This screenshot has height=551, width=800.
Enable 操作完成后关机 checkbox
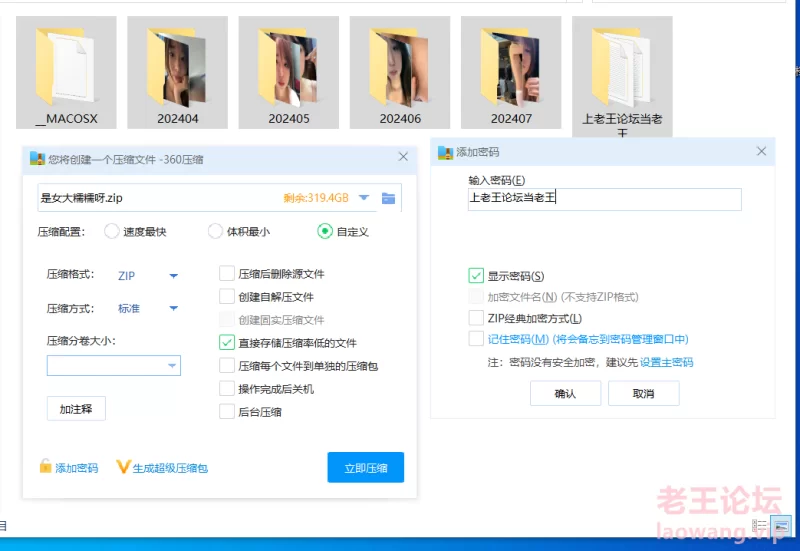tap(227, 388)
